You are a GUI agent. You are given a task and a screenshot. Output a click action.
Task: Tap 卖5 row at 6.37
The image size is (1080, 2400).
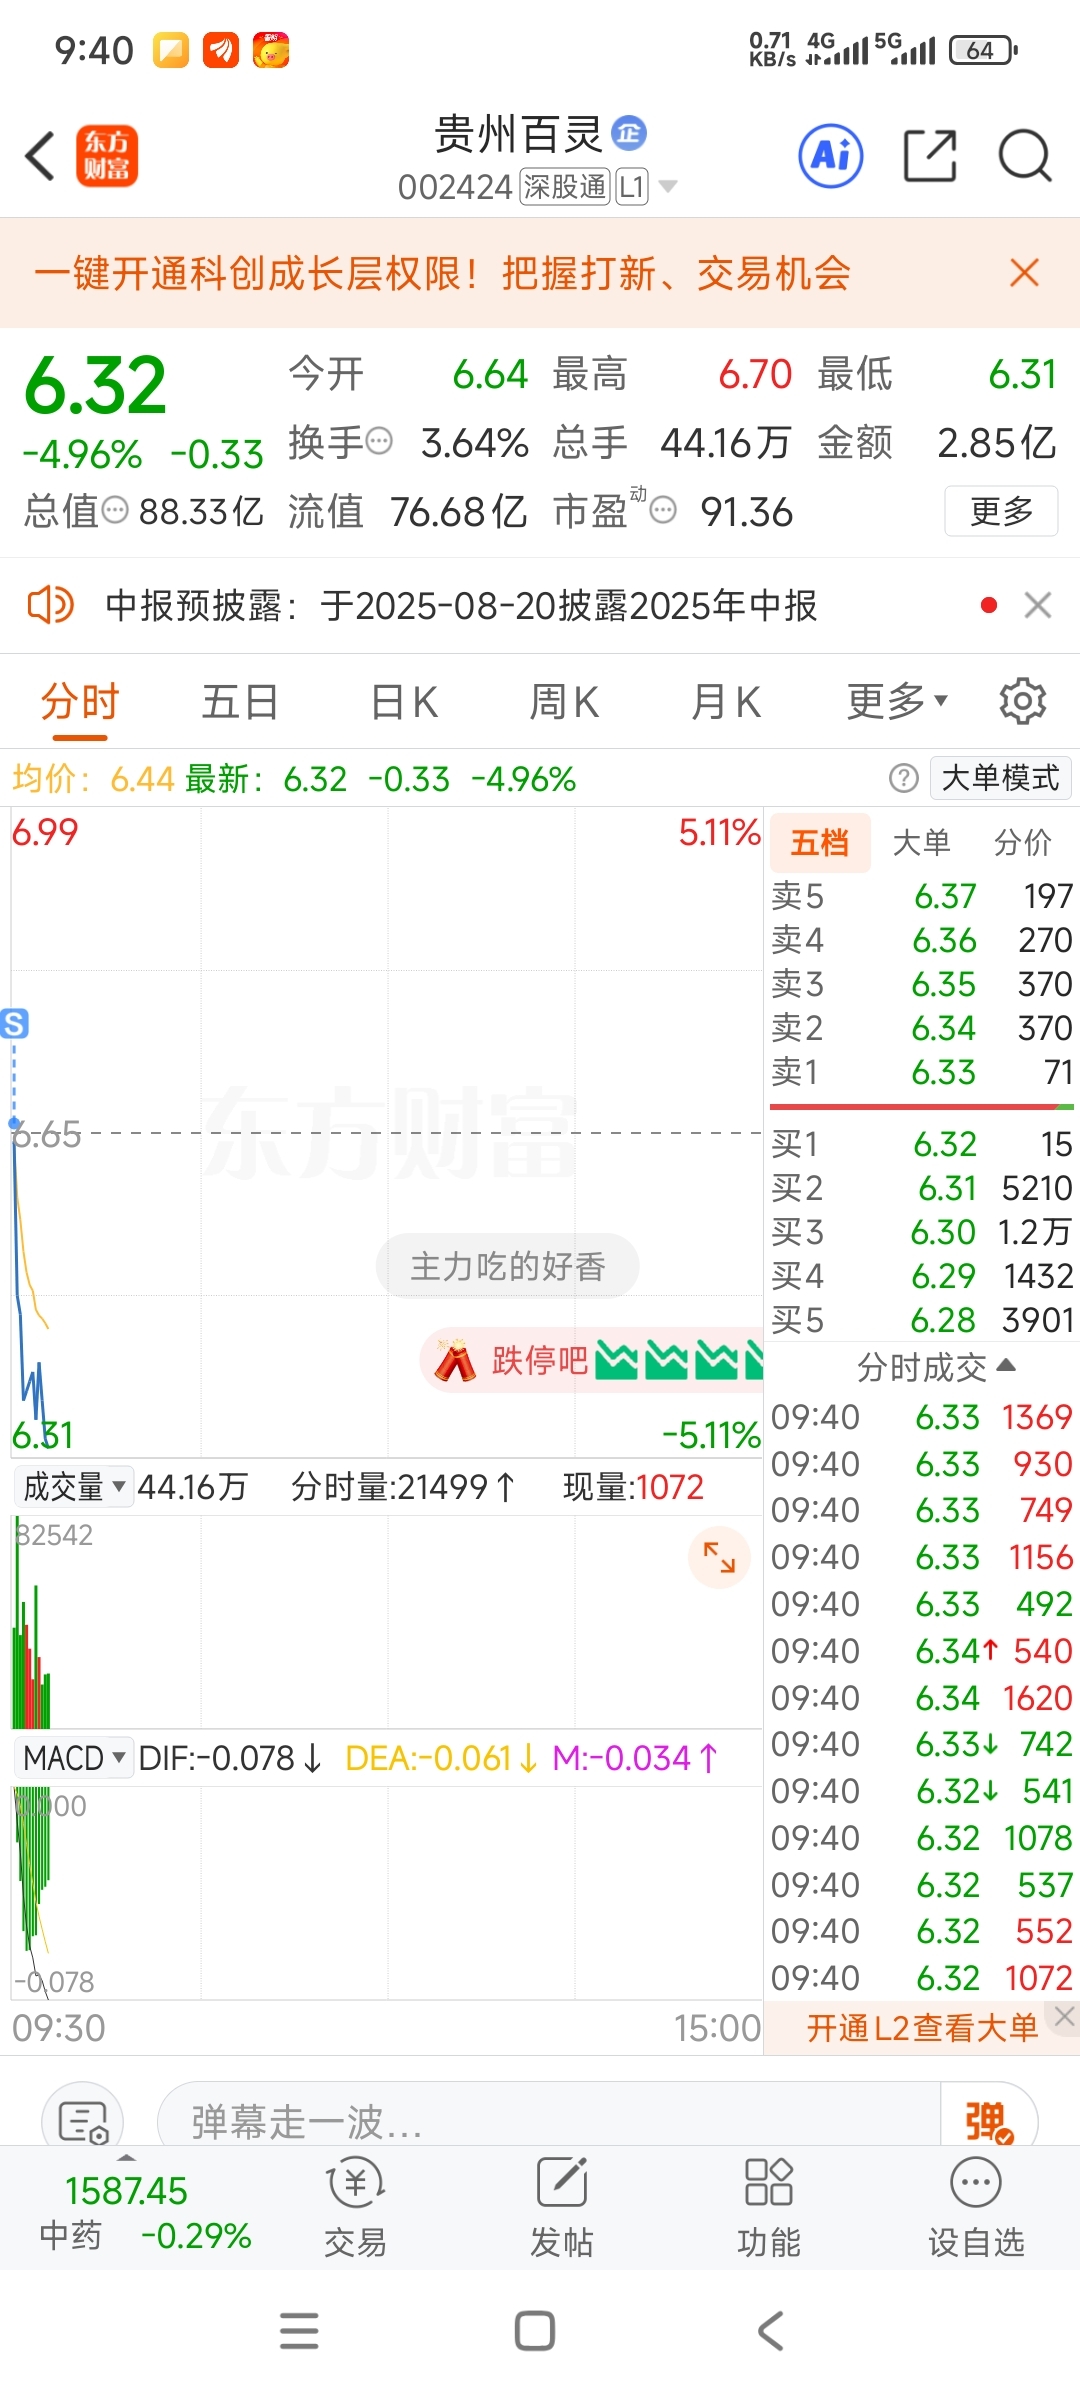pos(921,895)
